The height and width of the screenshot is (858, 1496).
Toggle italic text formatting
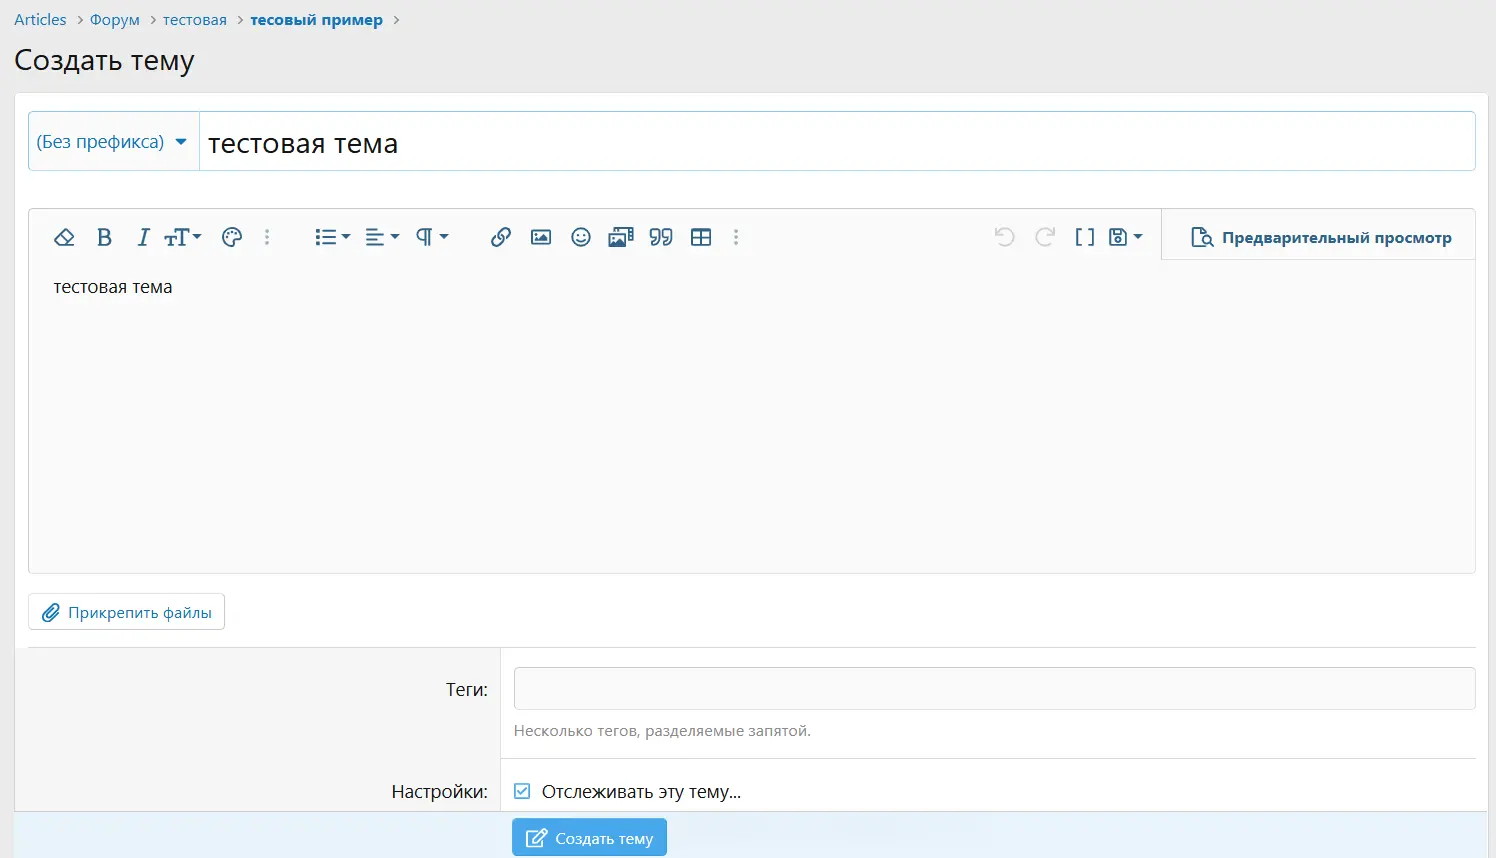coord(143,237)
